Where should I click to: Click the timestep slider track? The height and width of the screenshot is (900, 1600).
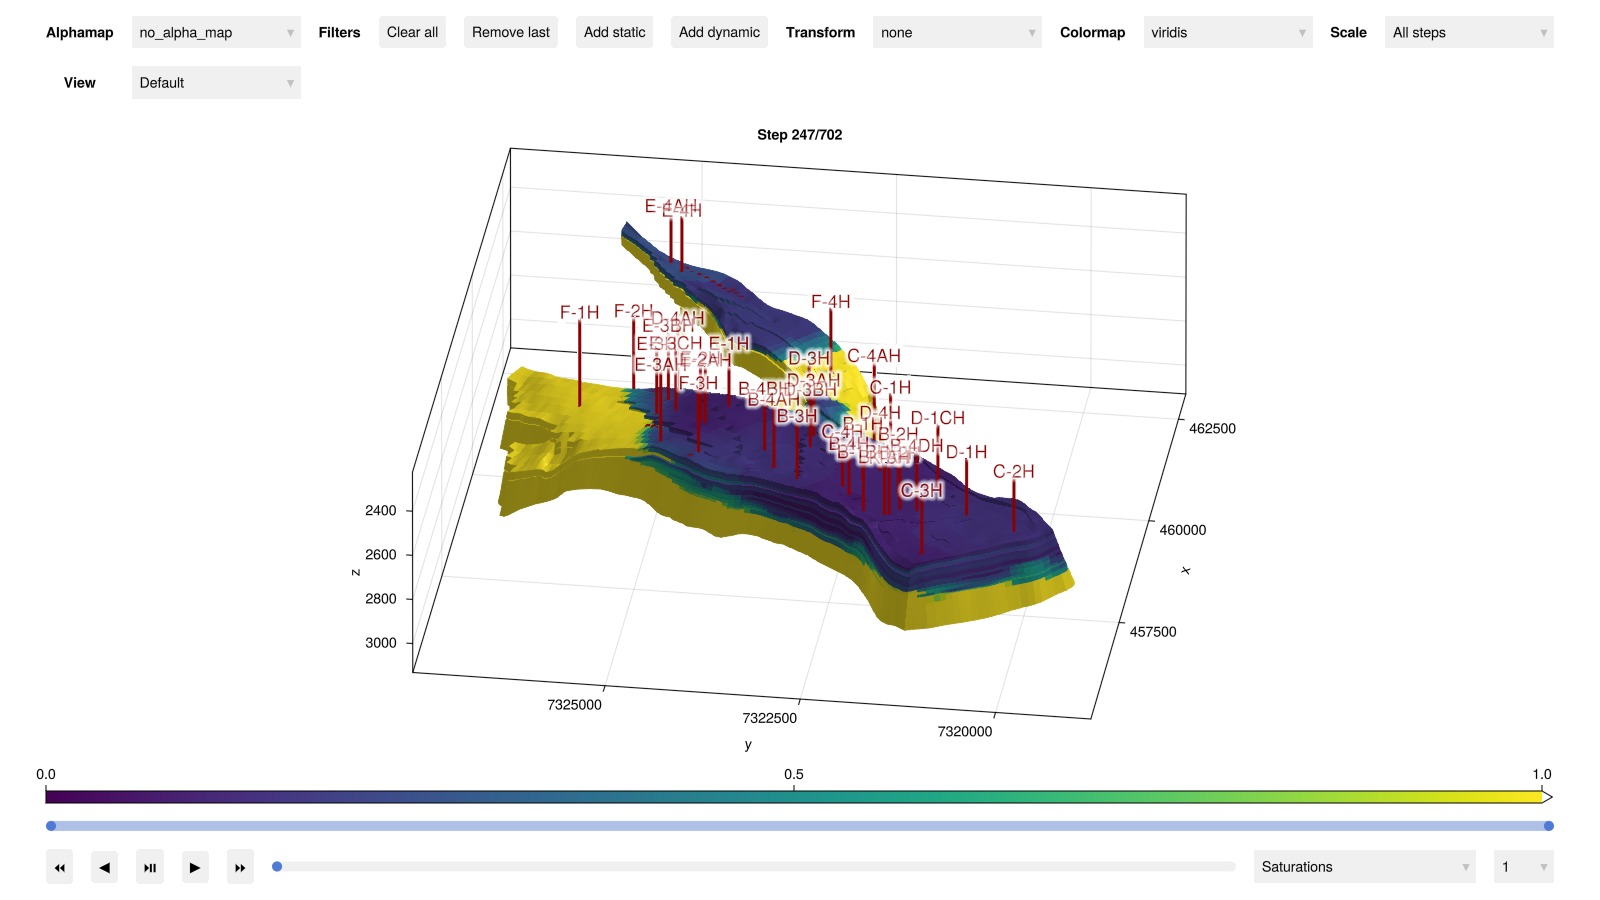(x=755, y=867)
